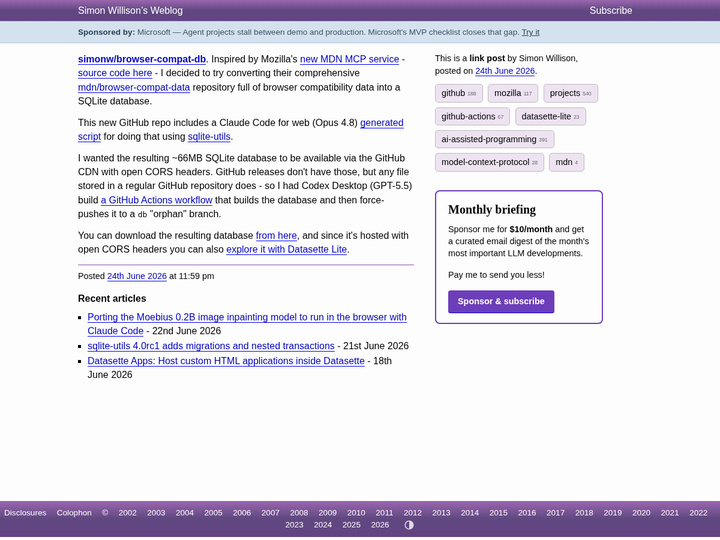Image resolution: width=720 pixels, height=540 pixels.
Task: Go to the 2020 archive
Action: pyautogui.click(x=641, y=512)
